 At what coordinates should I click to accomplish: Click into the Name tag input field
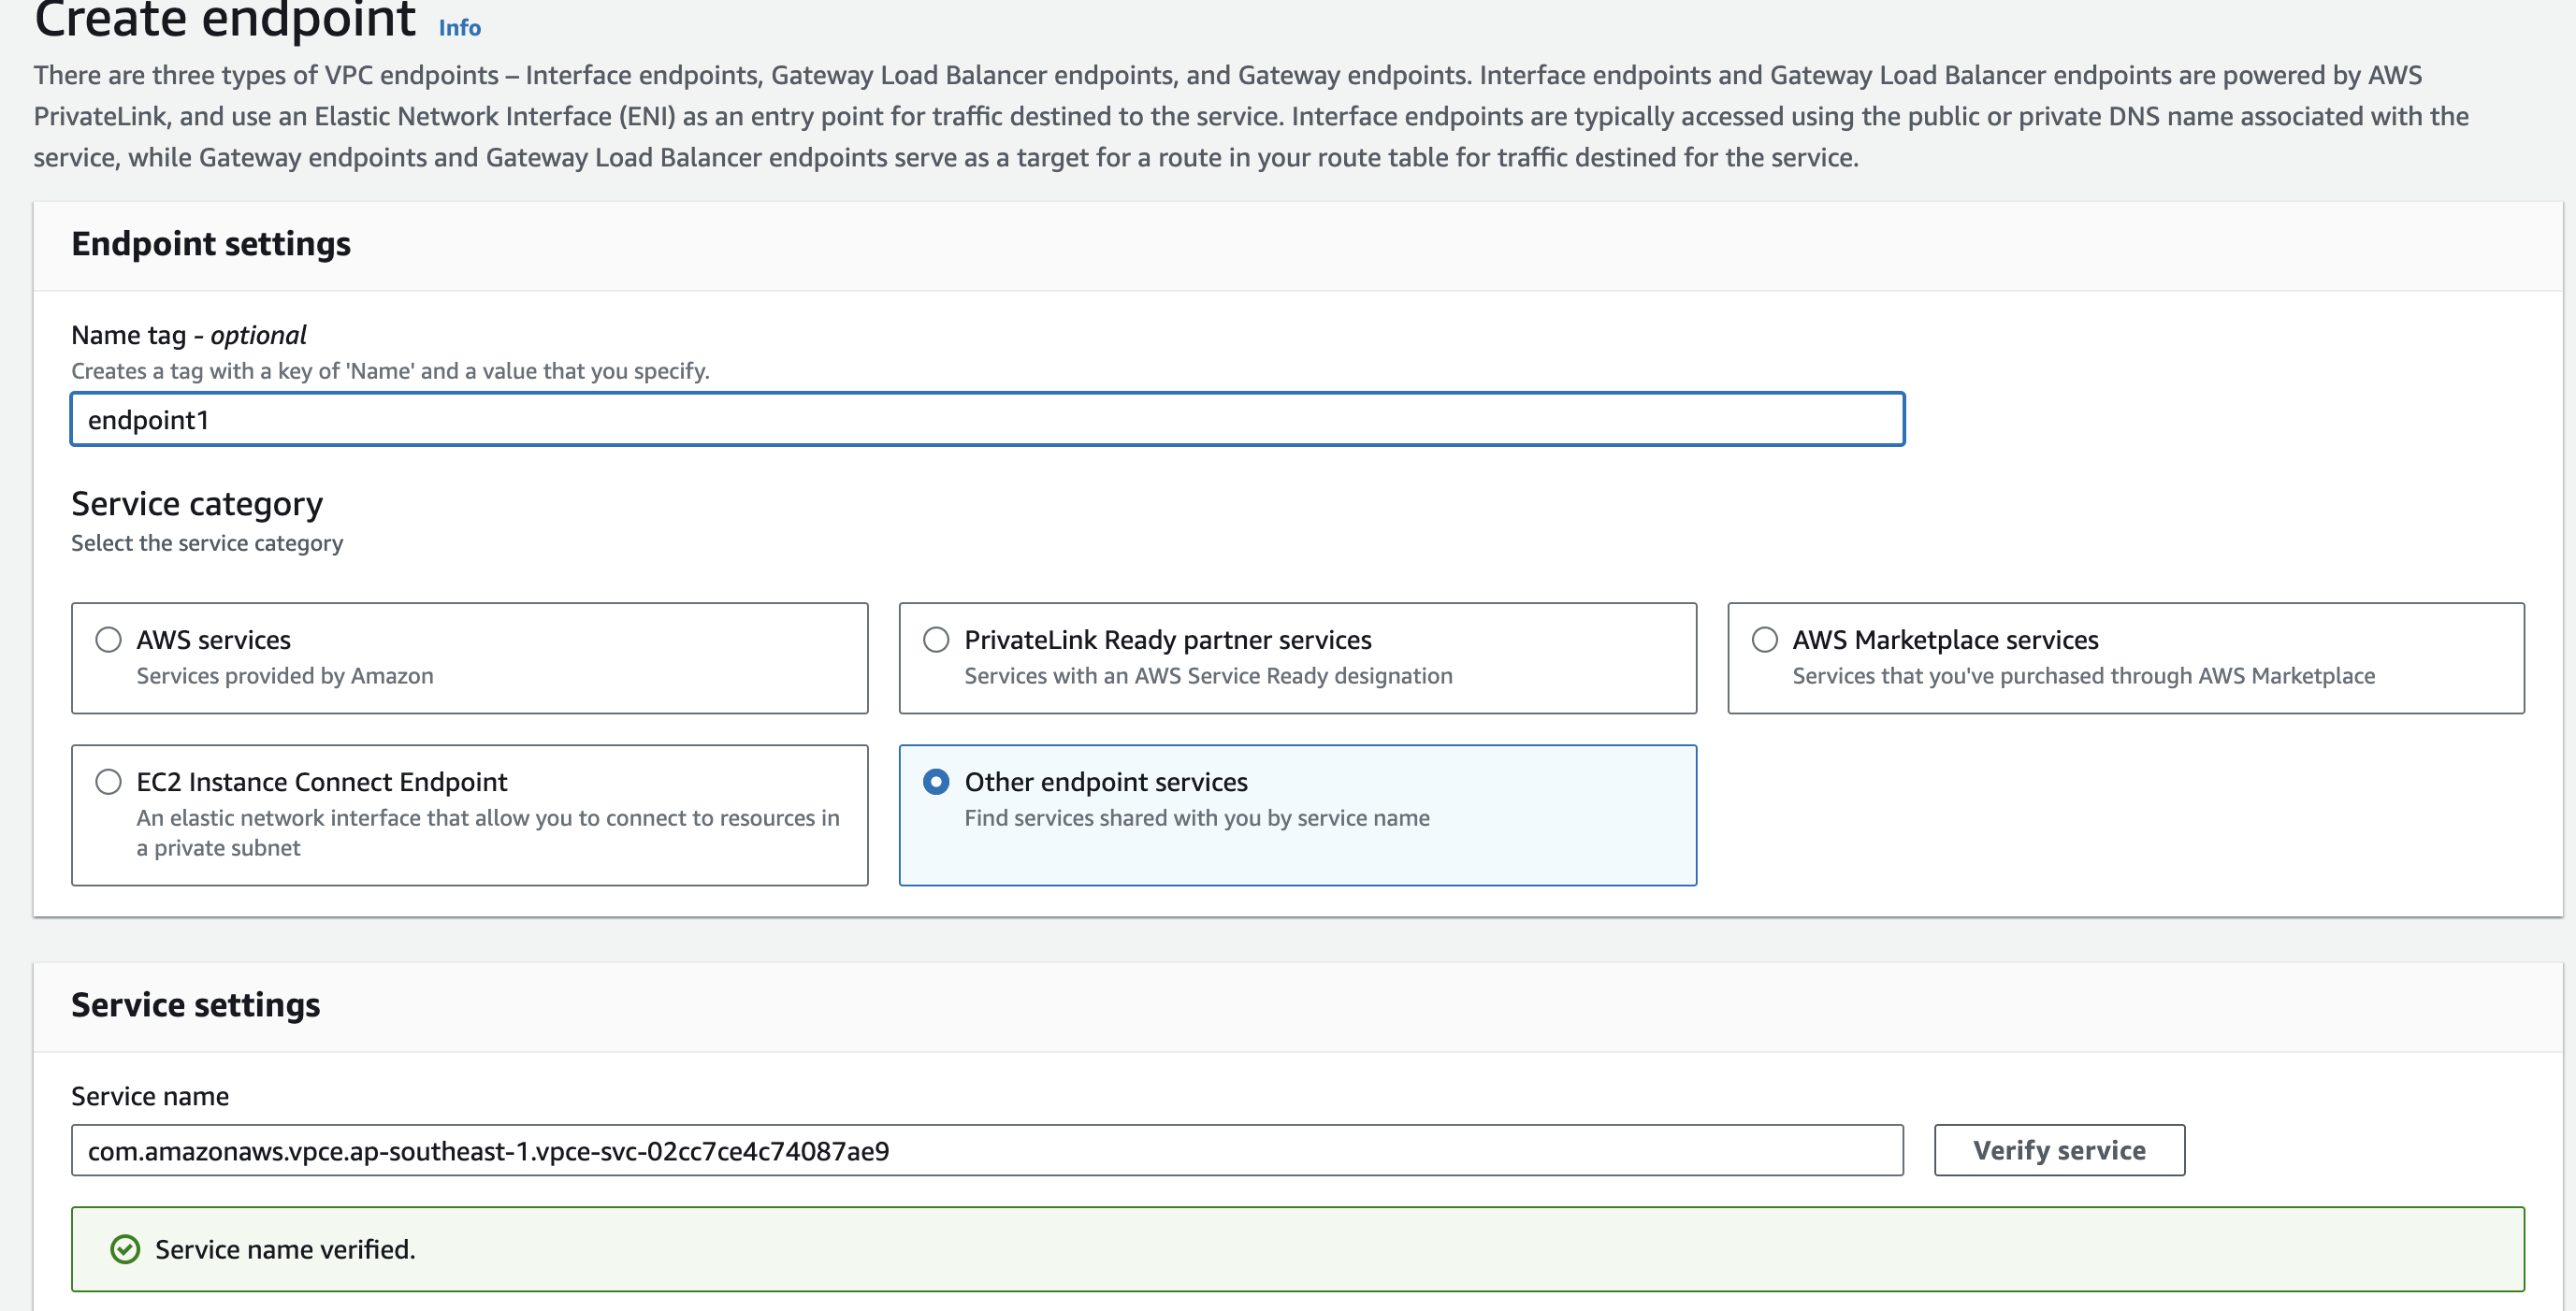pos(986,419)
